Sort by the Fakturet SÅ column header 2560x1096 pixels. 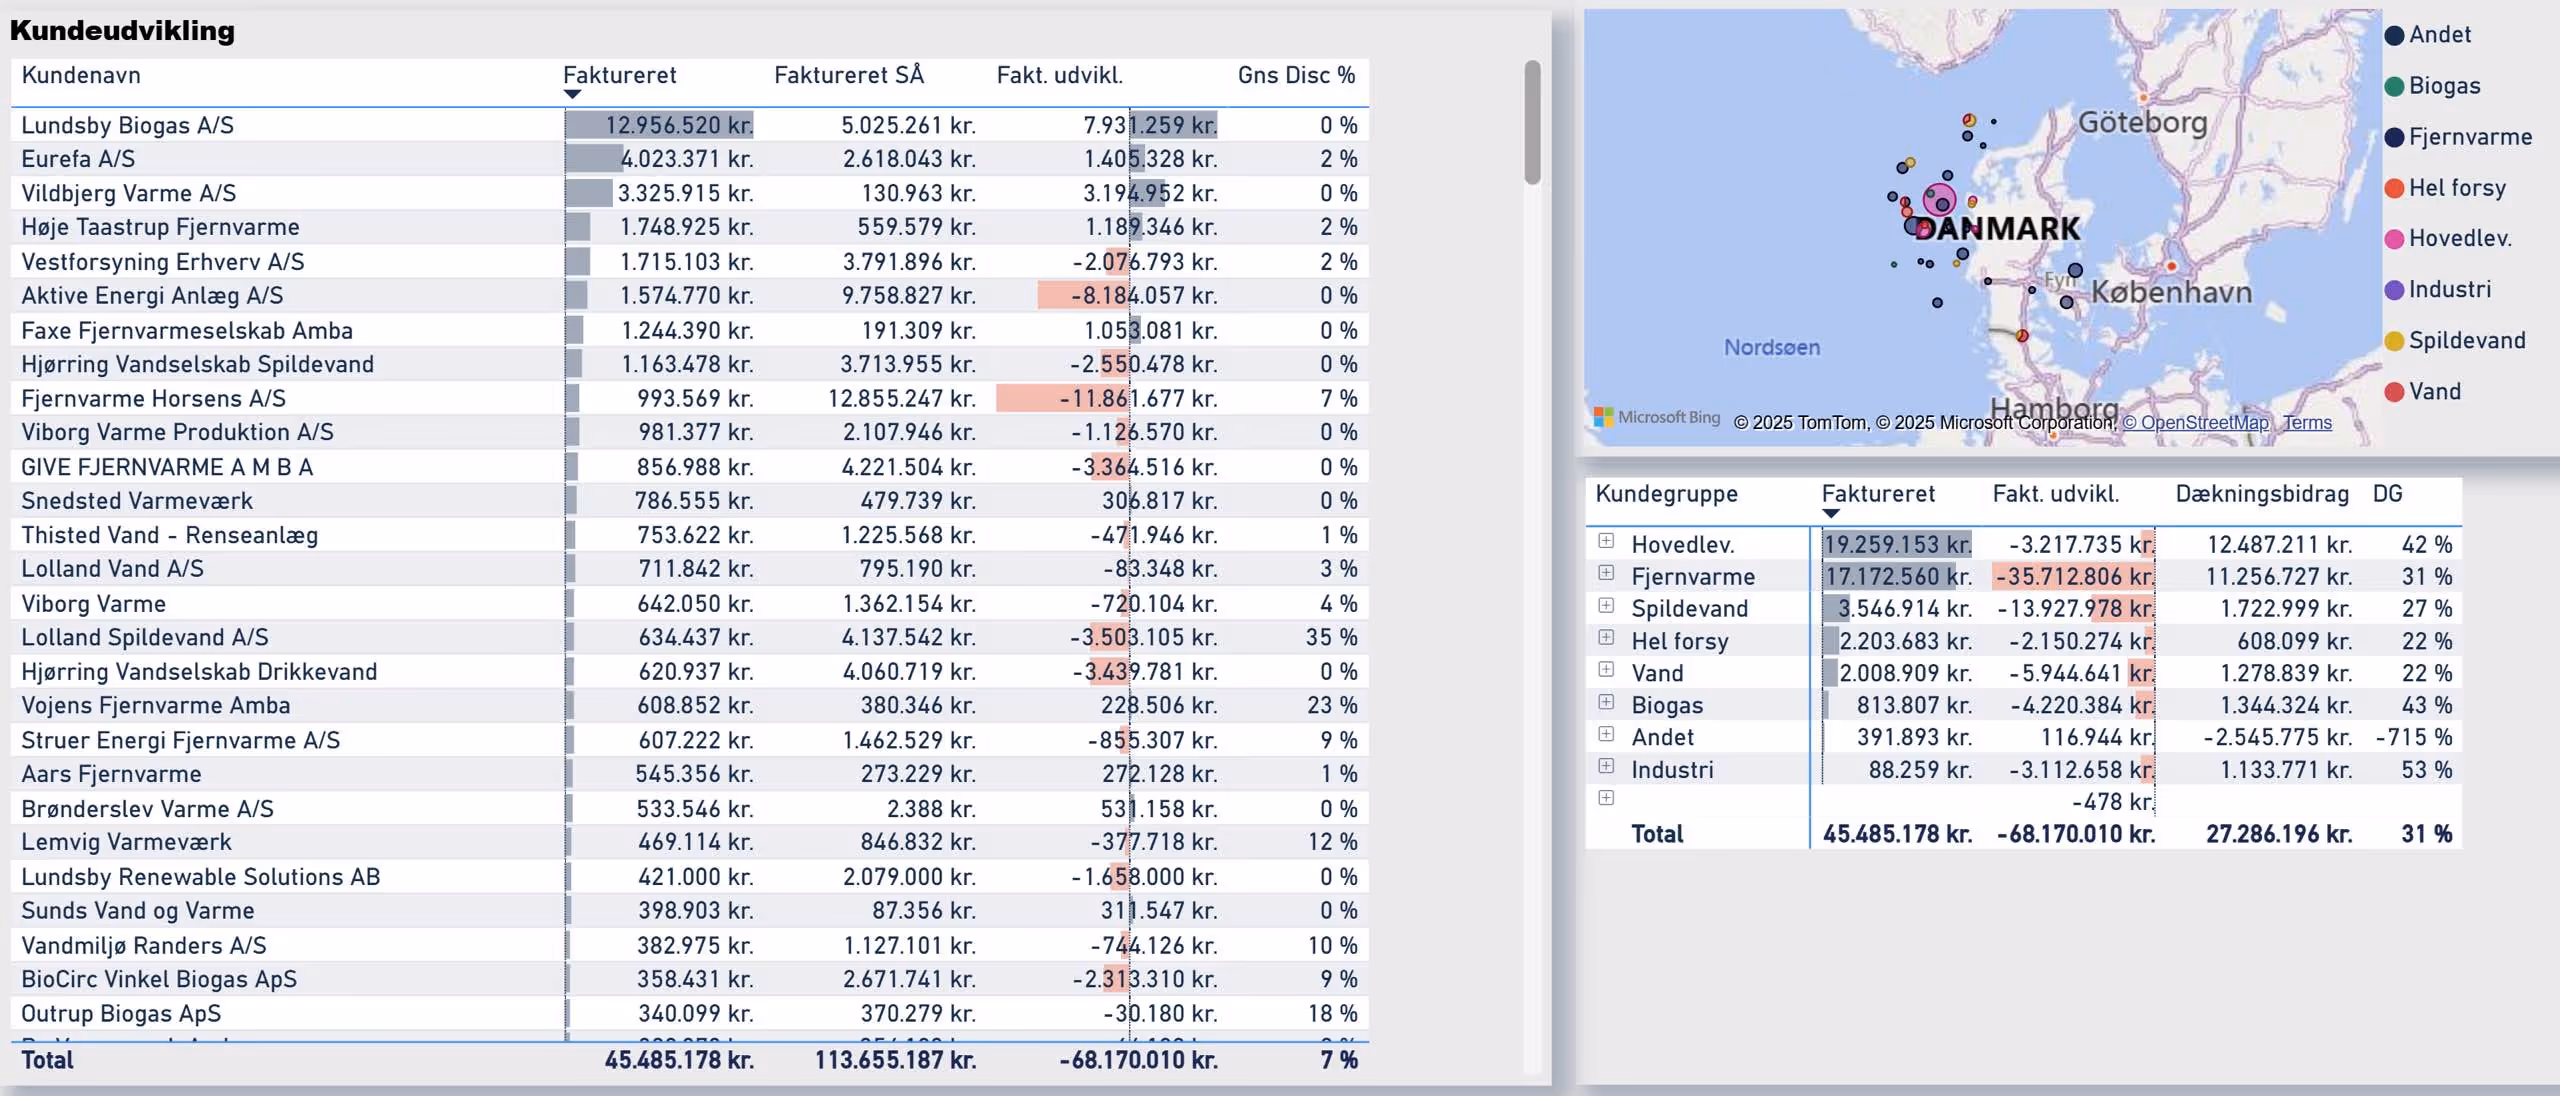(848, 75)
